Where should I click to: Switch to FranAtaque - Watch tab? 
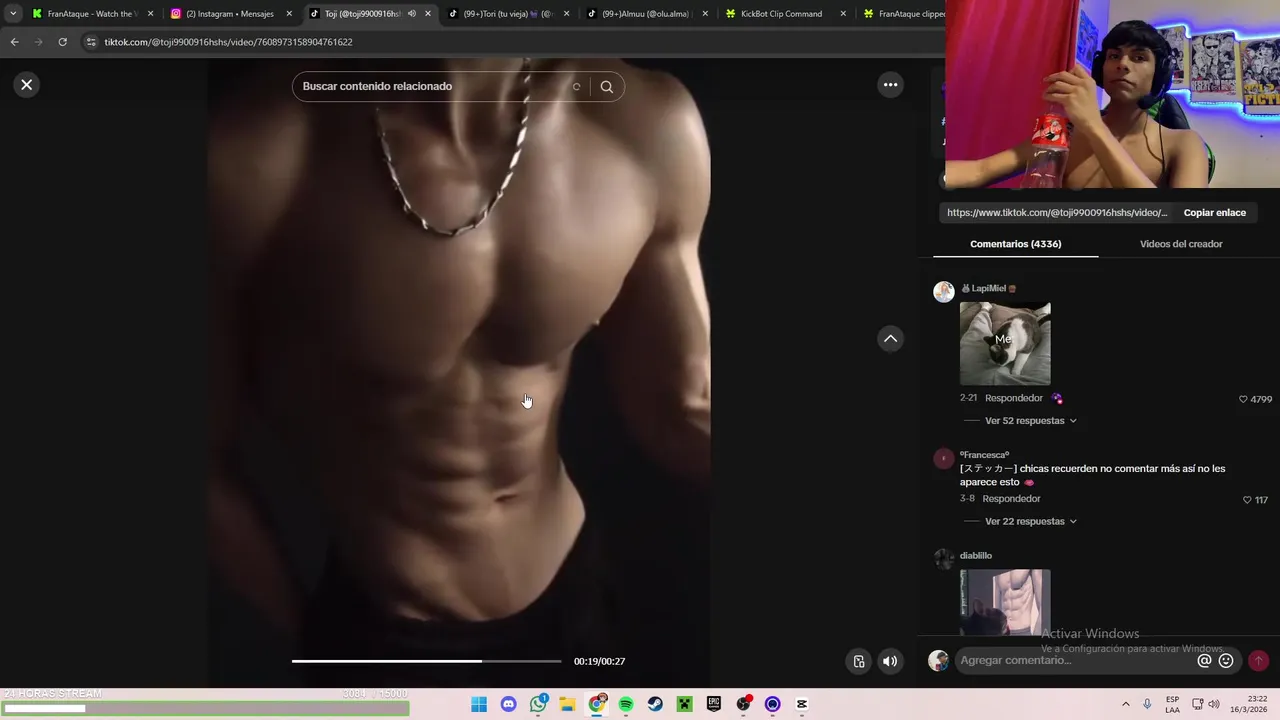(90, 14)
